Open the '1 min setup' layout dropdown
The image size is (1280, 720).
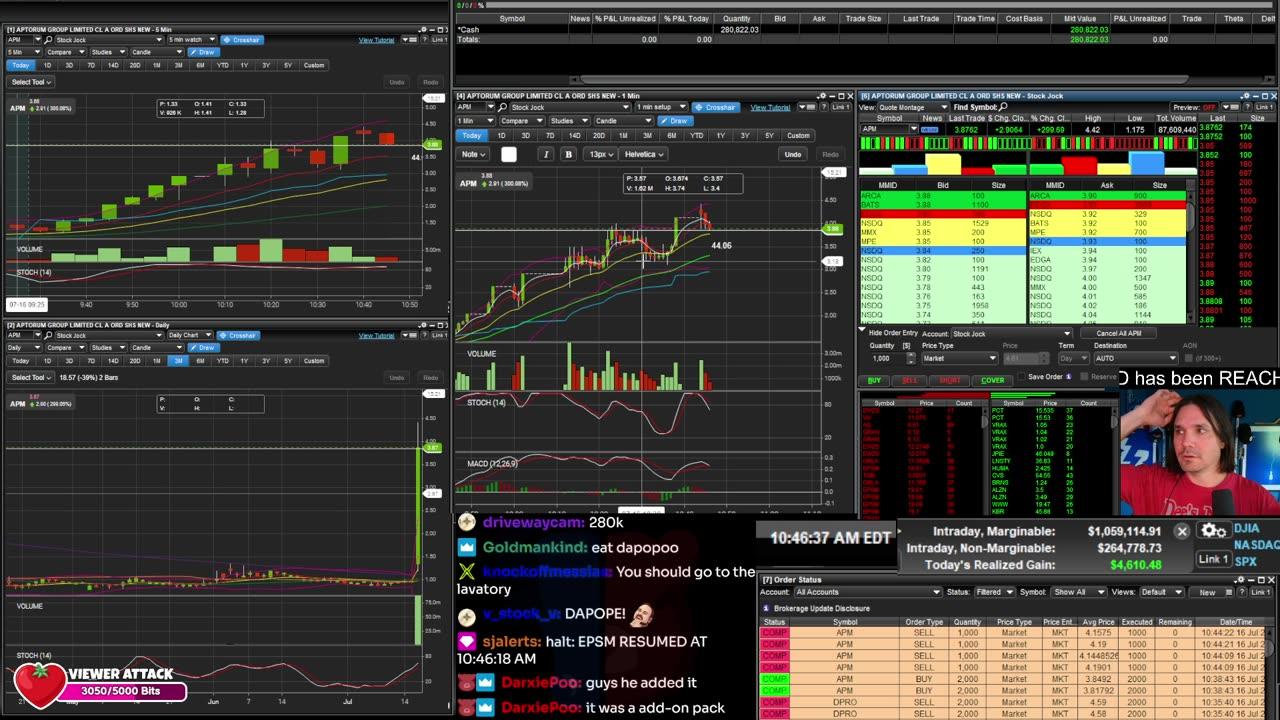661,107
